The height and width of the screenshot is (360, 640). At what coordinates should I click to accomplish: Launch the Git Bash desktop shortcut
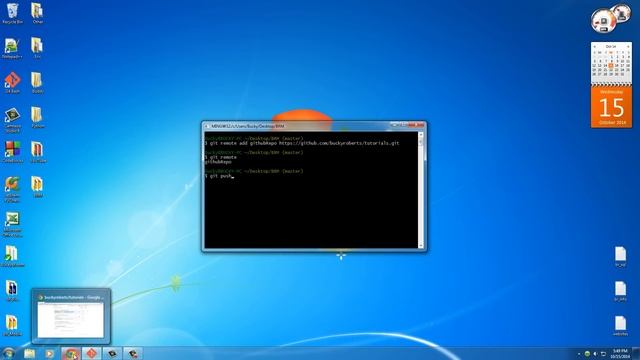[x=12, y=82]
